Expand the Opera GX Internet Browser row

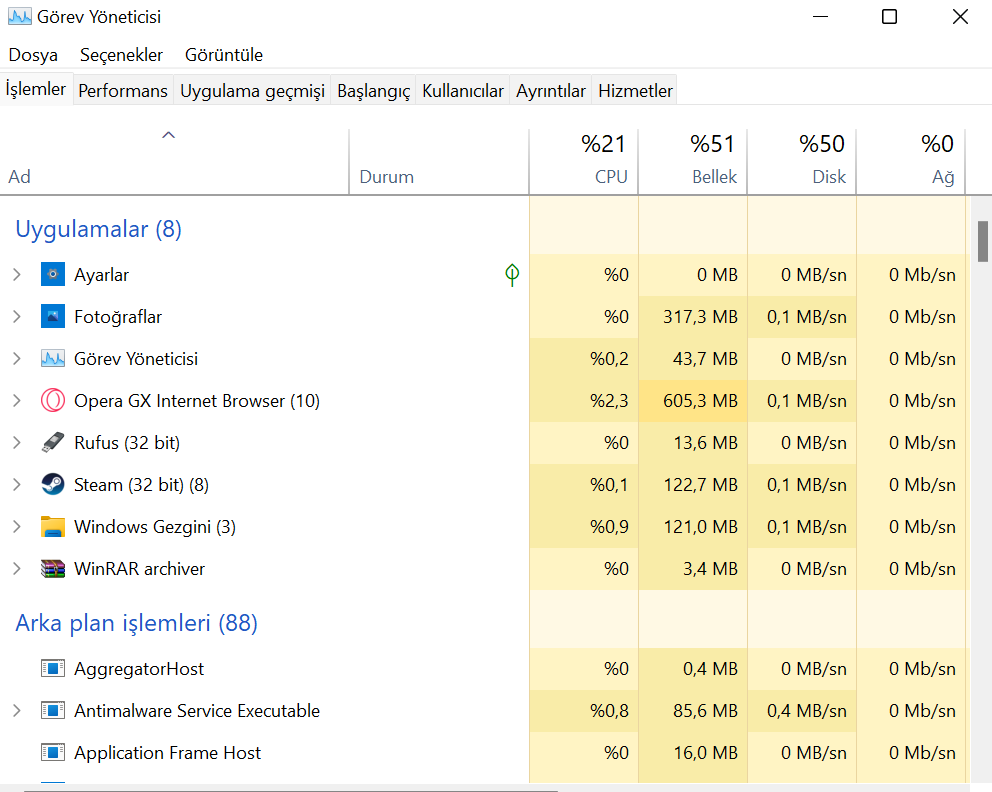tap(16, 401)
